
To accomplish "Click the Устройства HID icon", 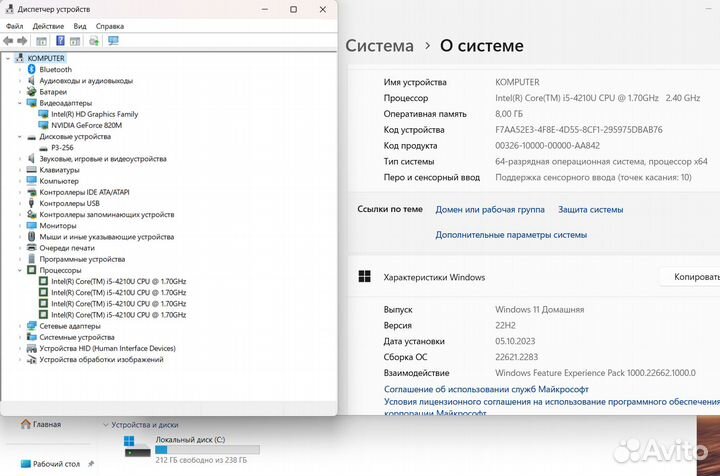I will click(x=31, y=348).
